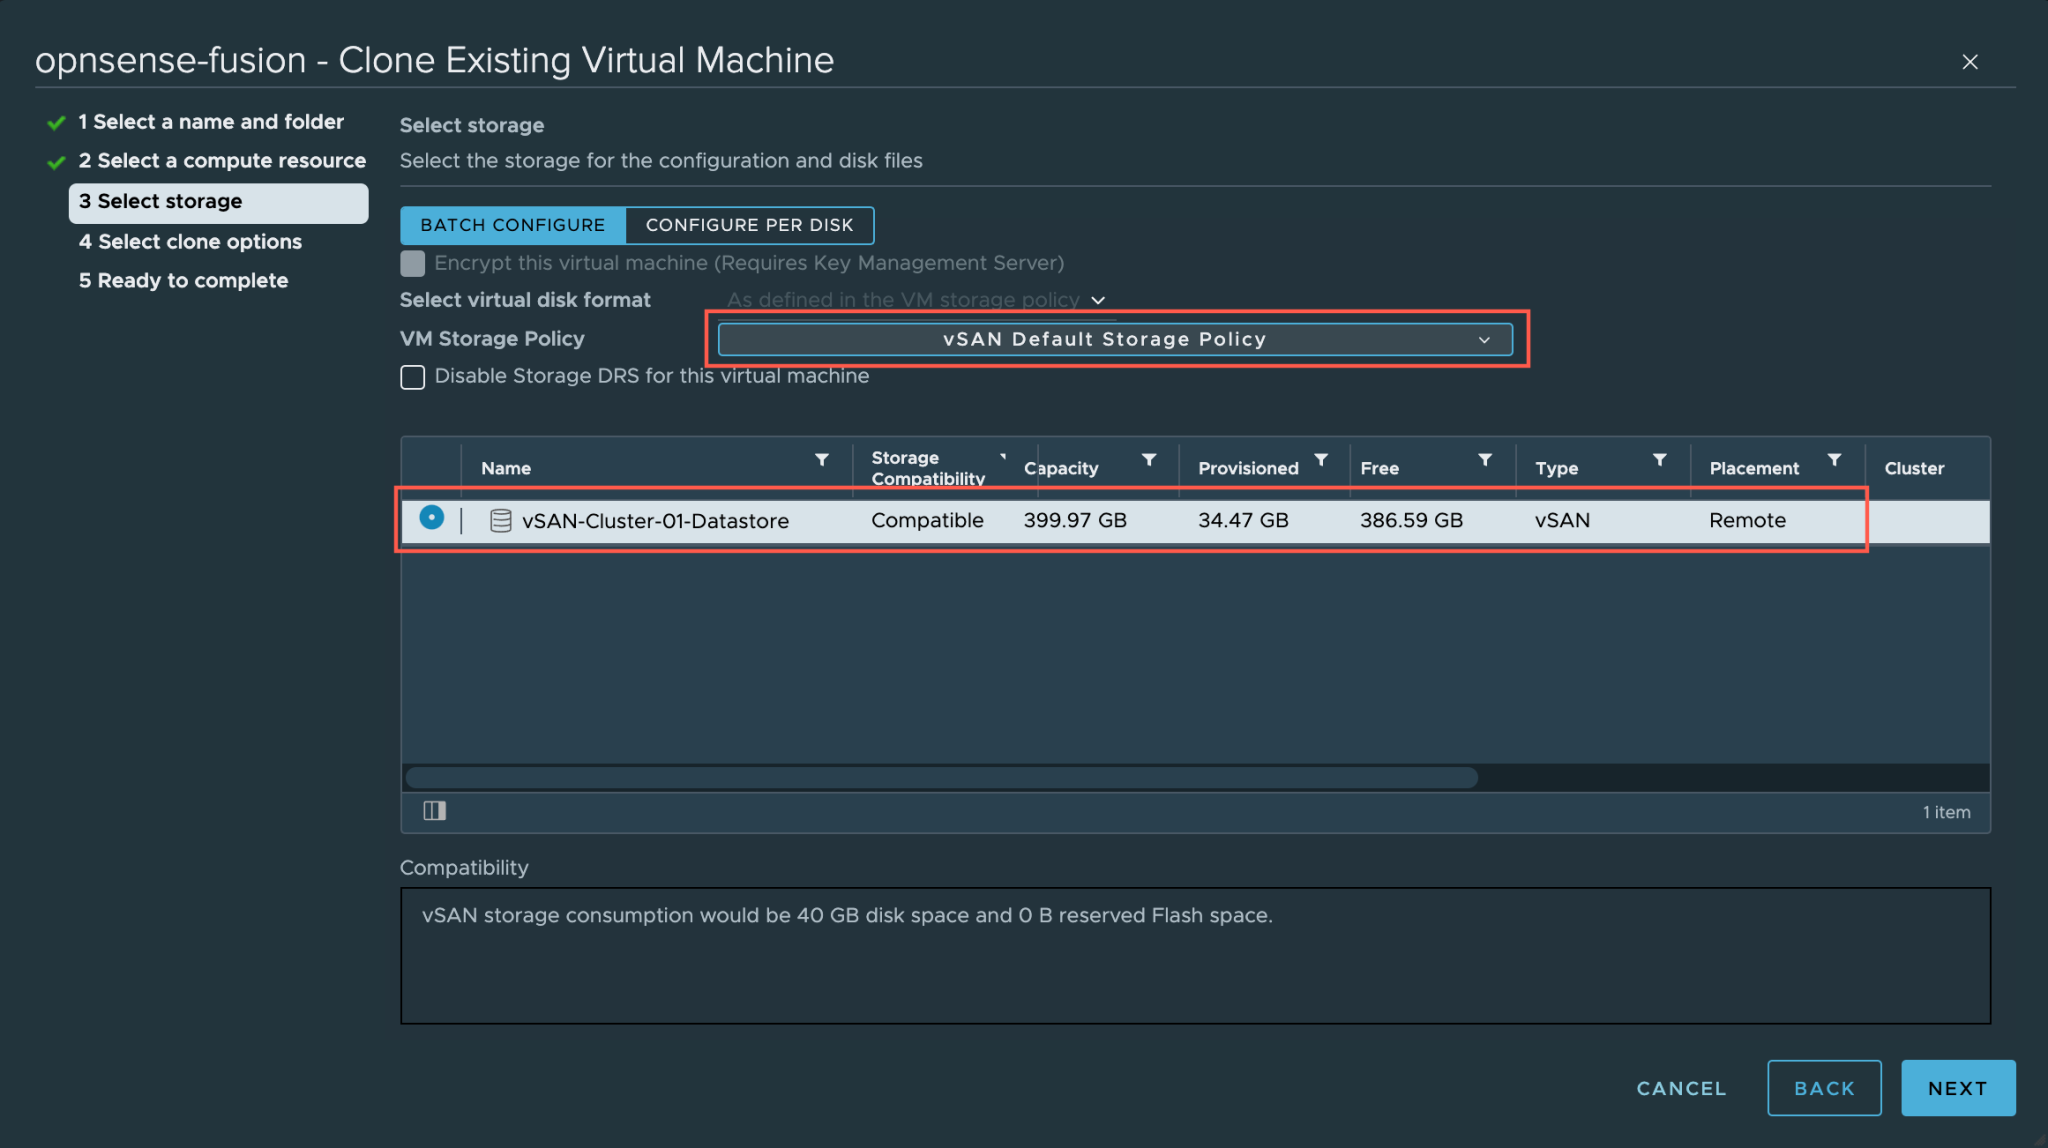Open the virtual disk format dropdown
This screenshot has width=2048, height=1148.
coord(916,300)
